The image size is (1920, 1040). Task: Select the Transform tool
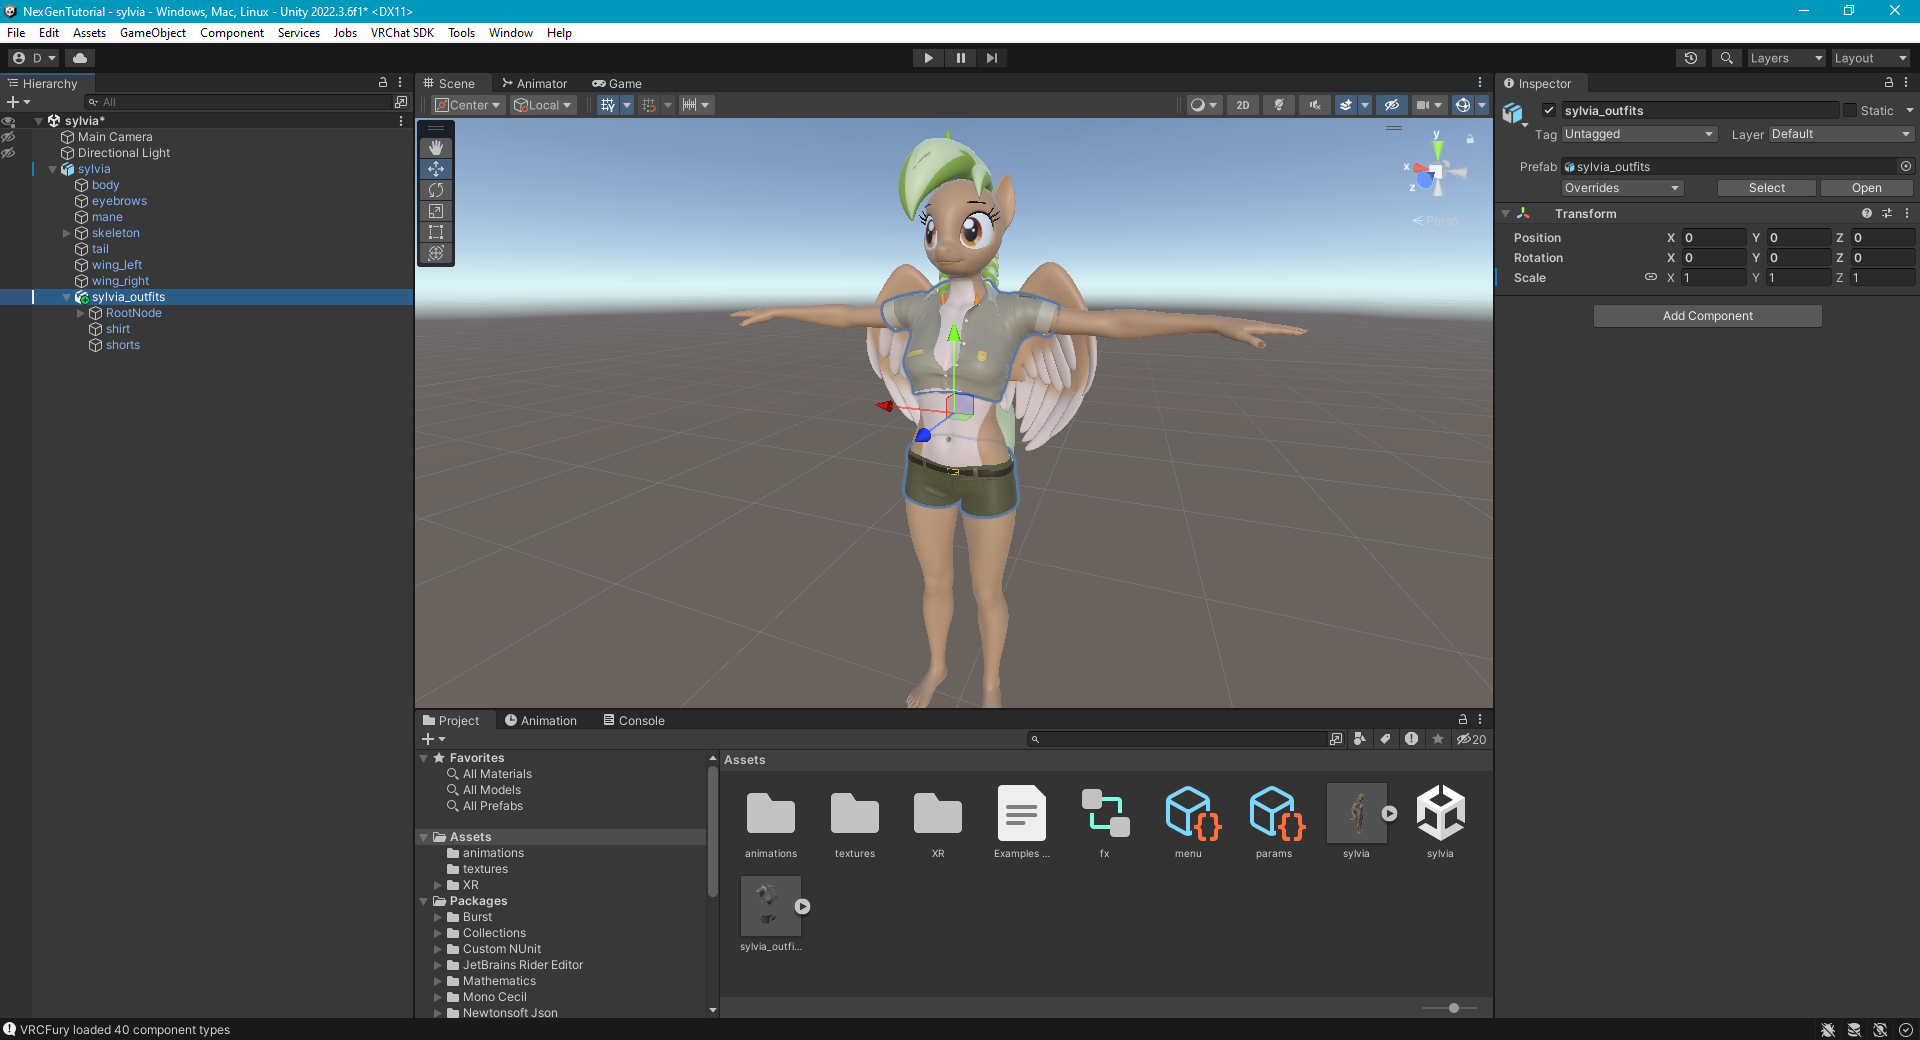click(436, 253)
